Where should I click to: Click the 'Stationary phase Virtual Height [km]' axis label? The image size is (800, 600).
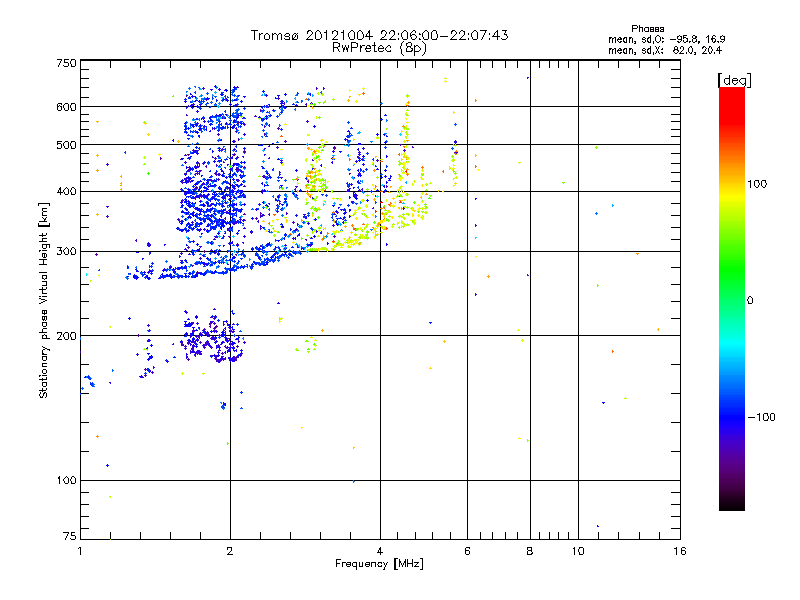coord(43,300)
